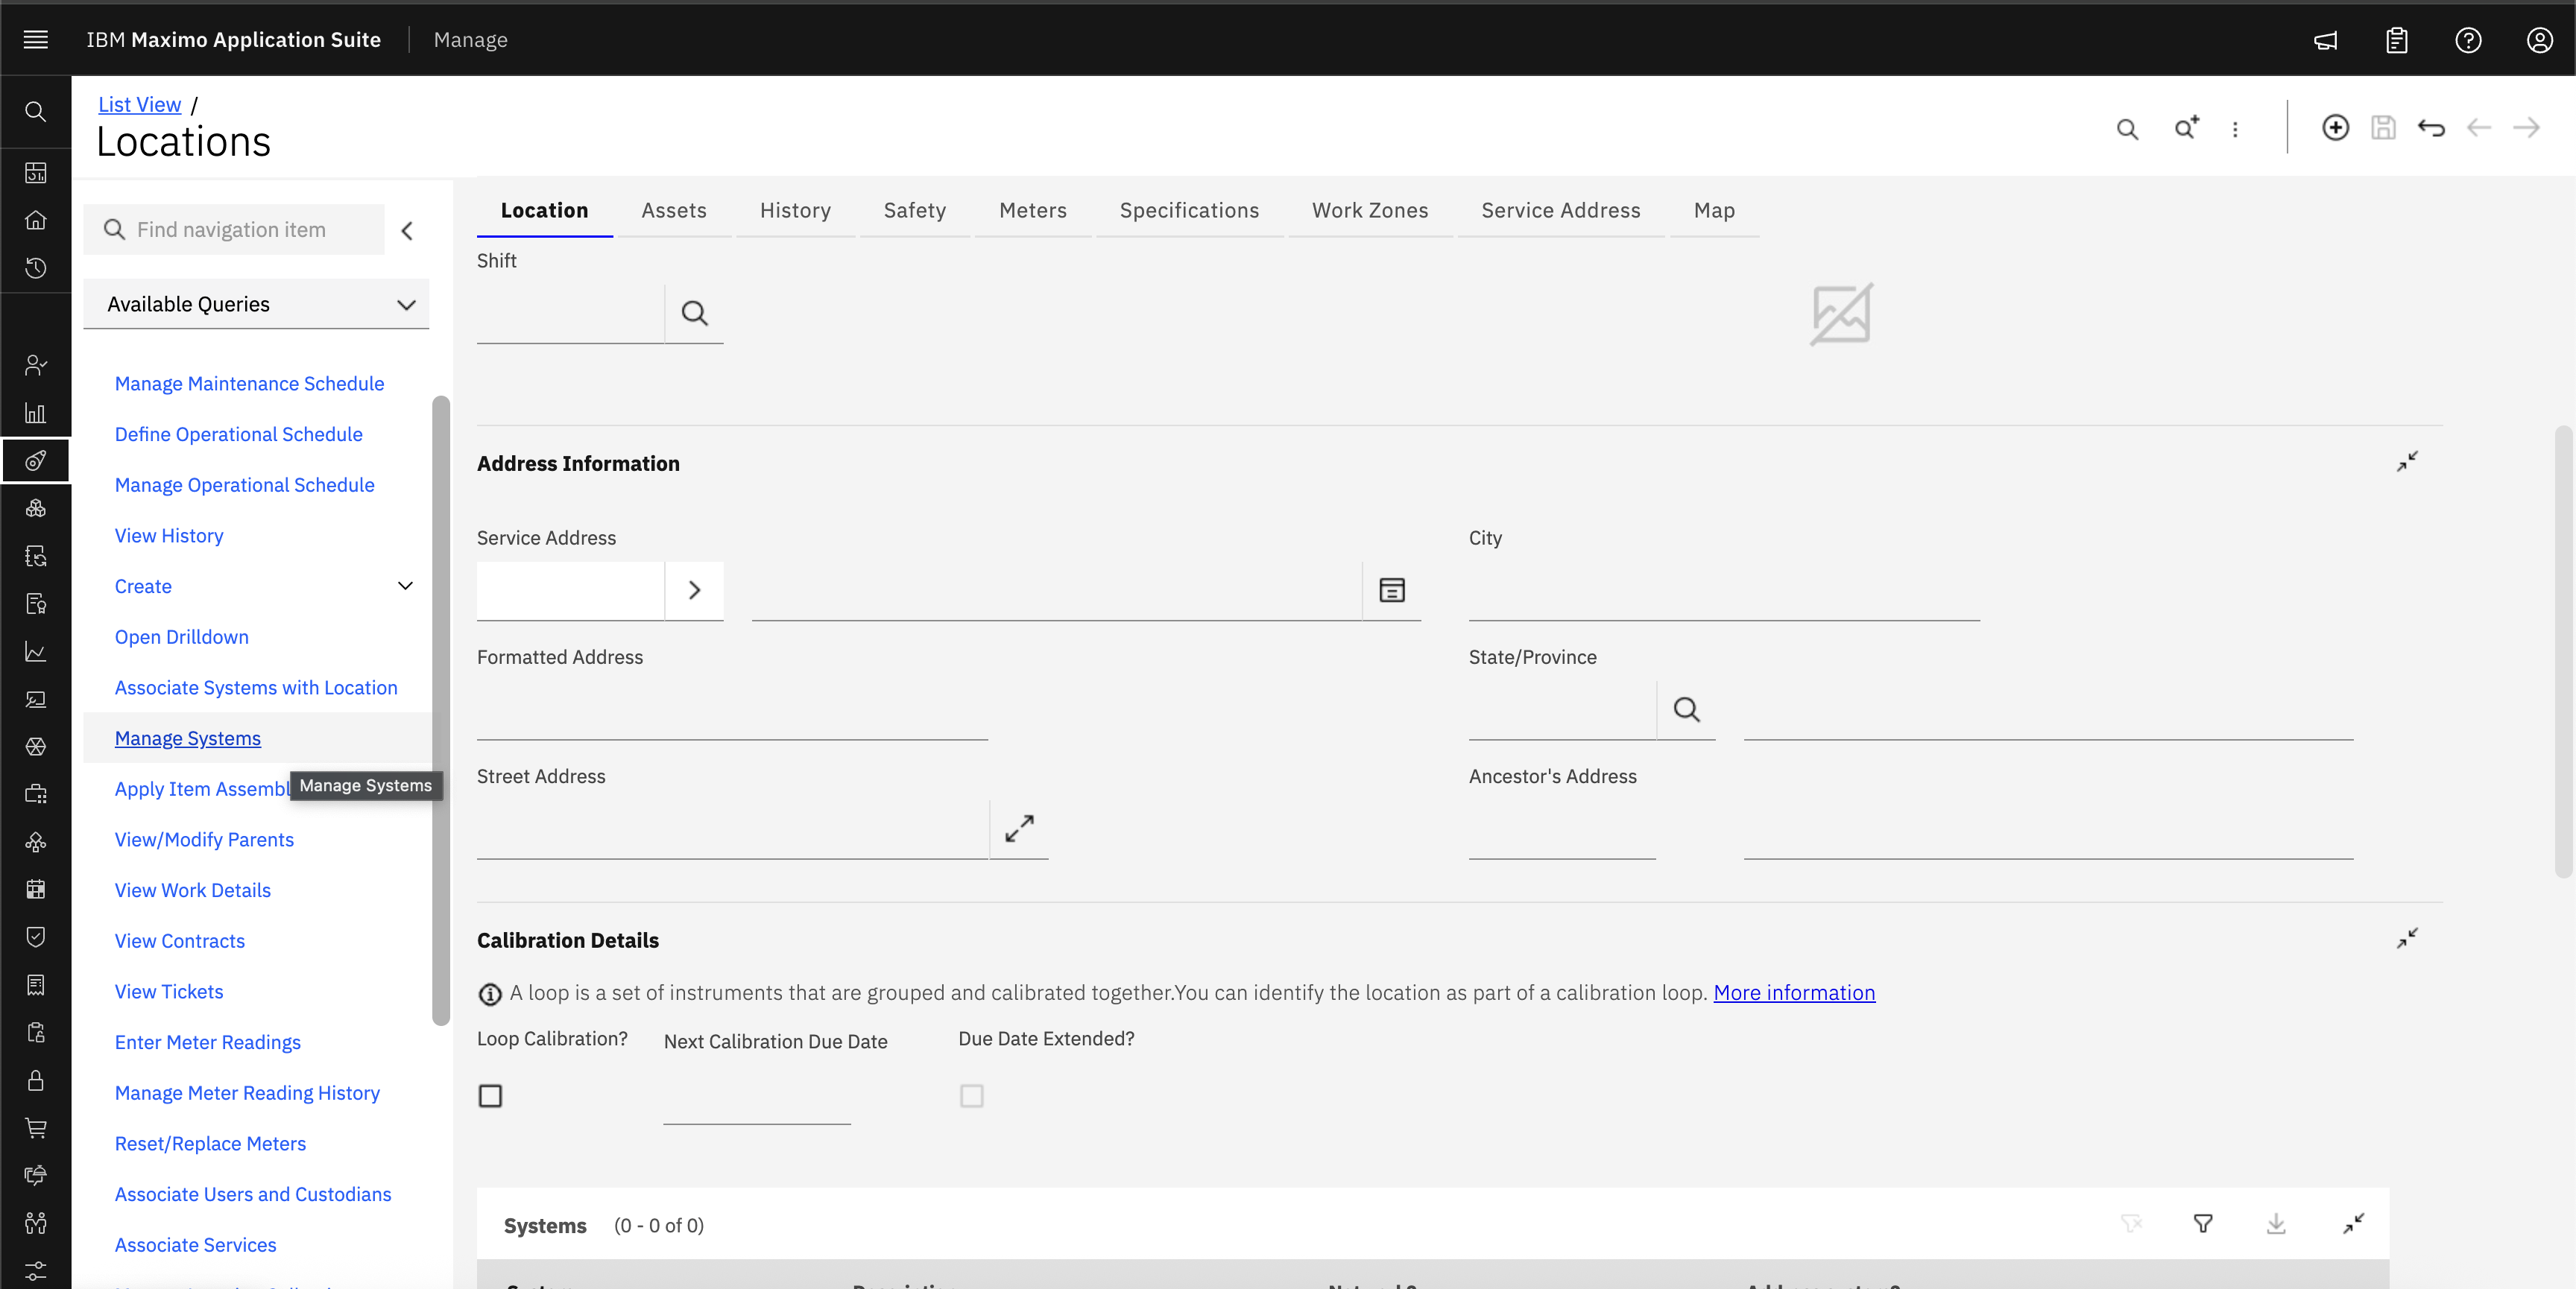Open View/Modify Parents link
This screenshot has height=1289, width=2576.
click(204, 839)
